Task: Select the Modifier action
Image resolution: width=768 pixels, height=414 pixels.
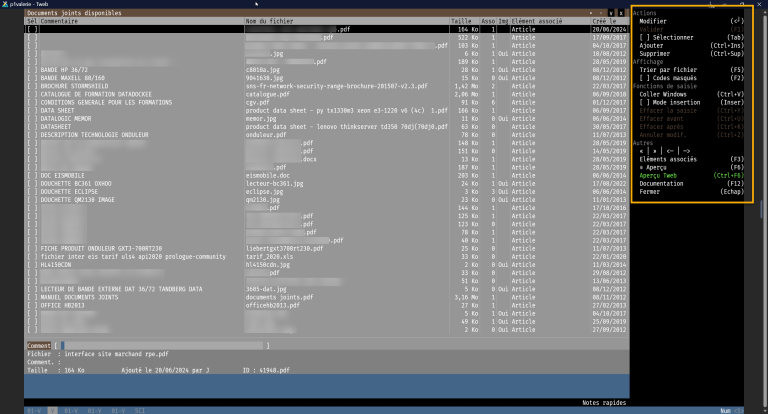Action: pos(652,21)
